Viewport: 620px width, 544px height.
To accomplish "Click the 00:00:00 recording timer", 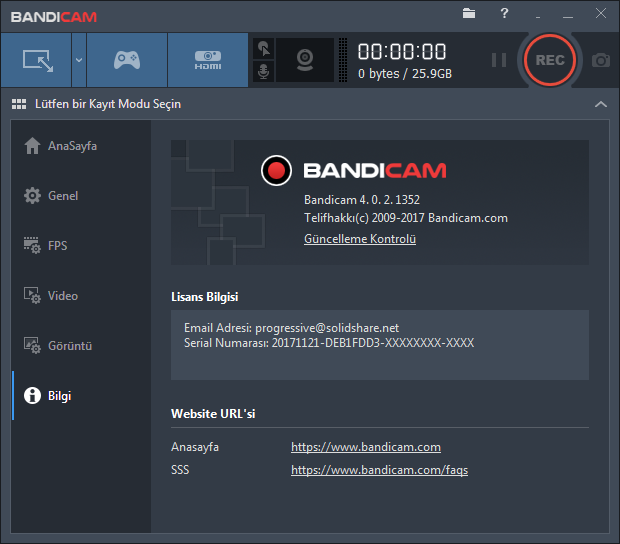I will (x=402, y=52).
